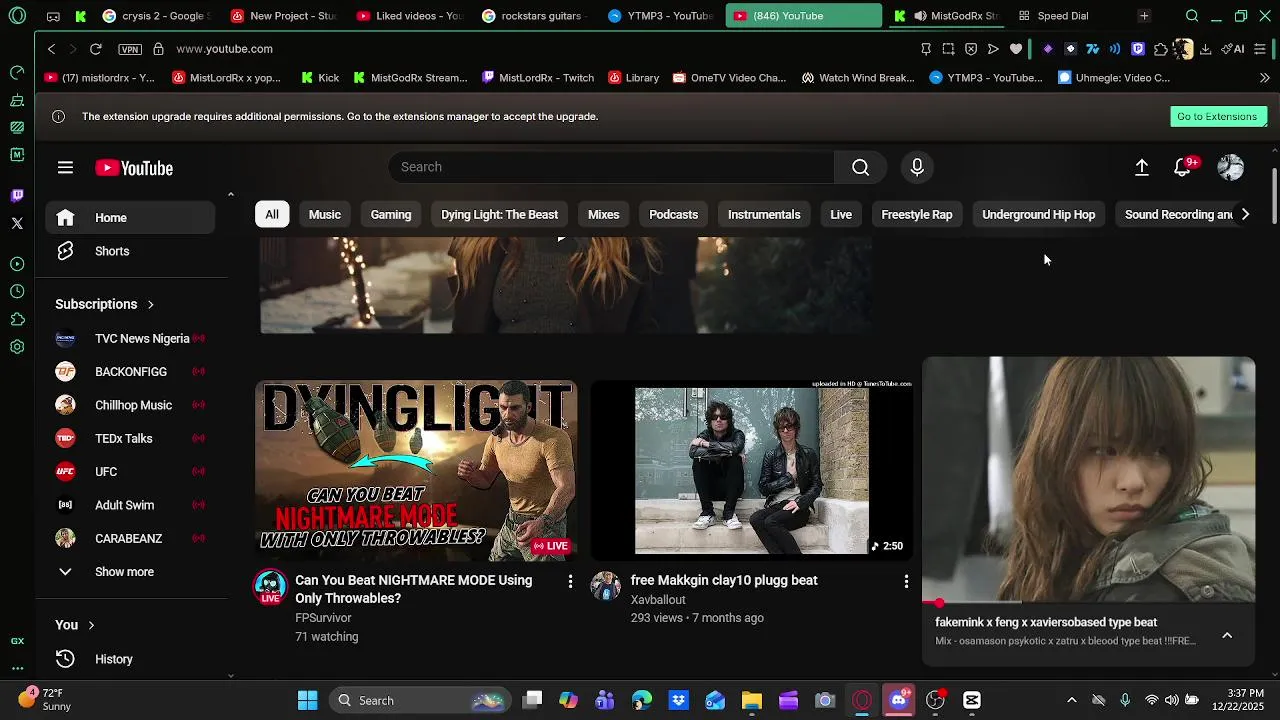
Task: Expand the 'You' section chevron
Action: [91, 625]
